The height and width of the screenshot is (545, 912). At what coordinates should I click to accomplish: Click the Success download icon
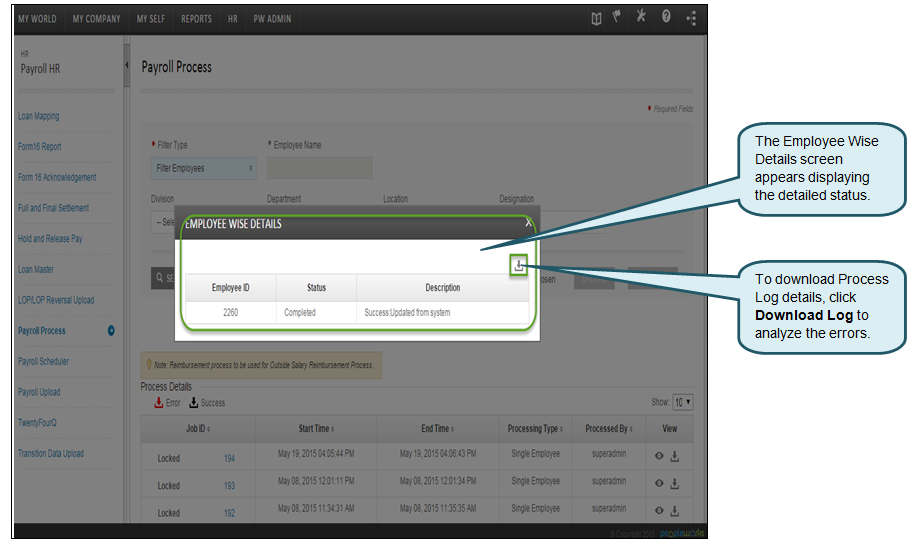tap(194, 403)
